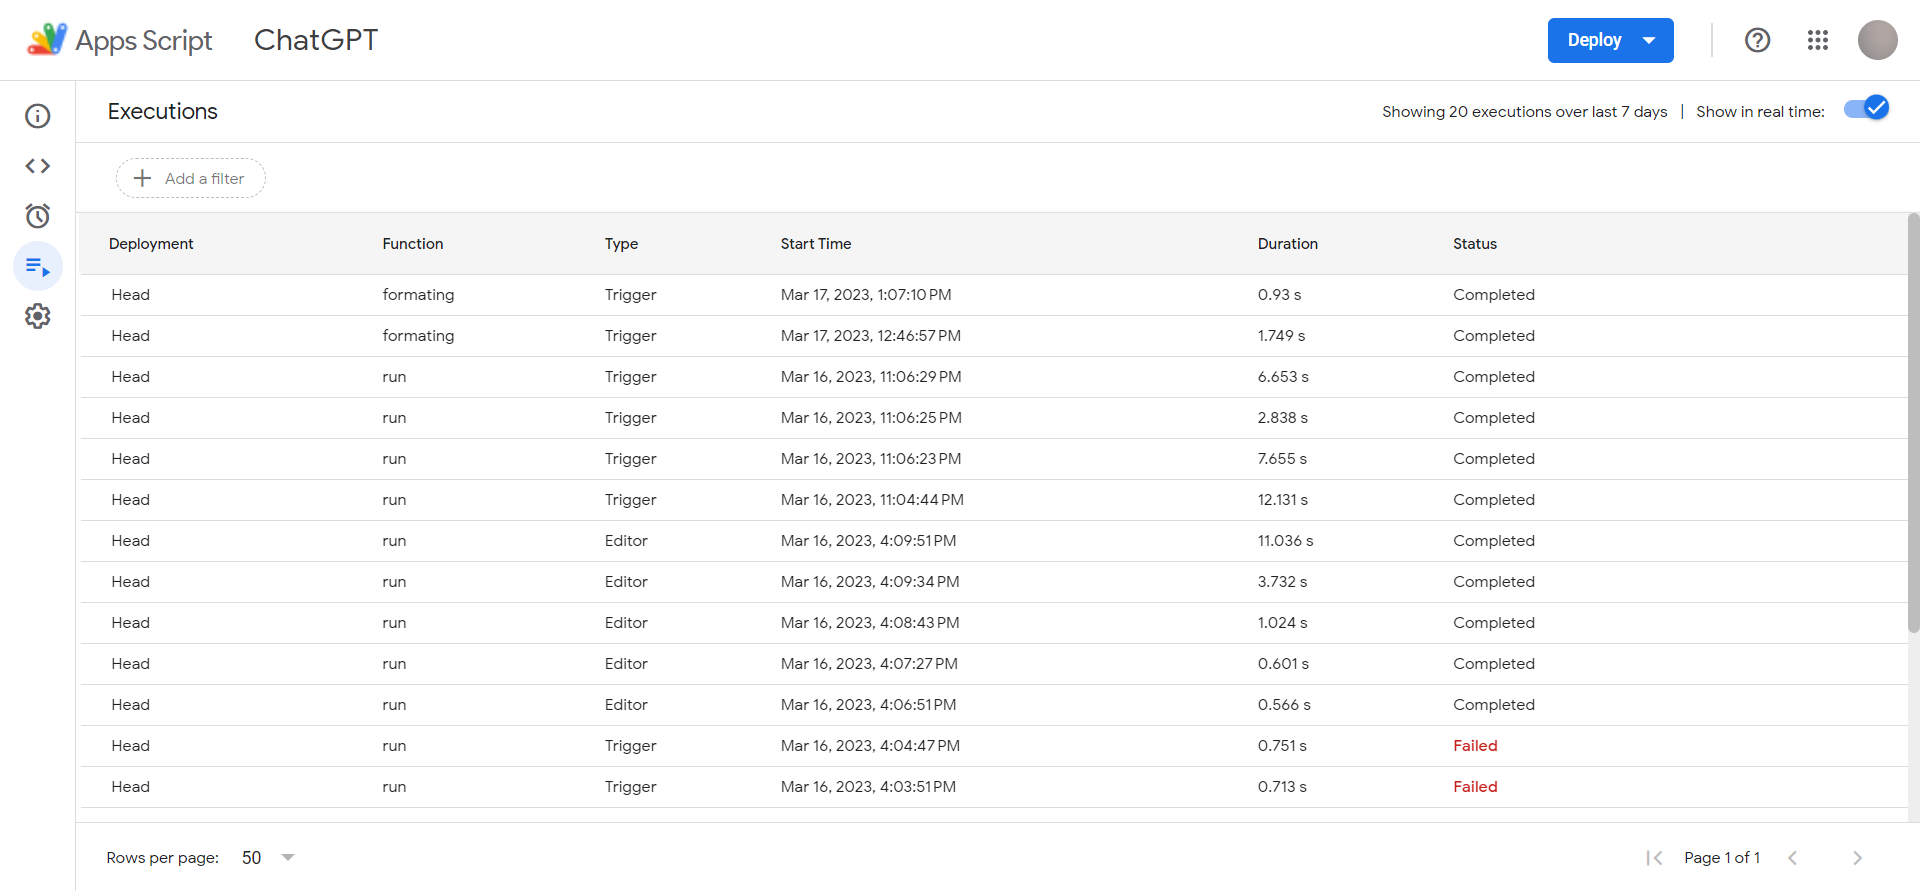Image resolution: width=1920 pixels, height=891 pixels.
Task: Click the vertical scrollbar of the table
Action: click(1914, 423)
